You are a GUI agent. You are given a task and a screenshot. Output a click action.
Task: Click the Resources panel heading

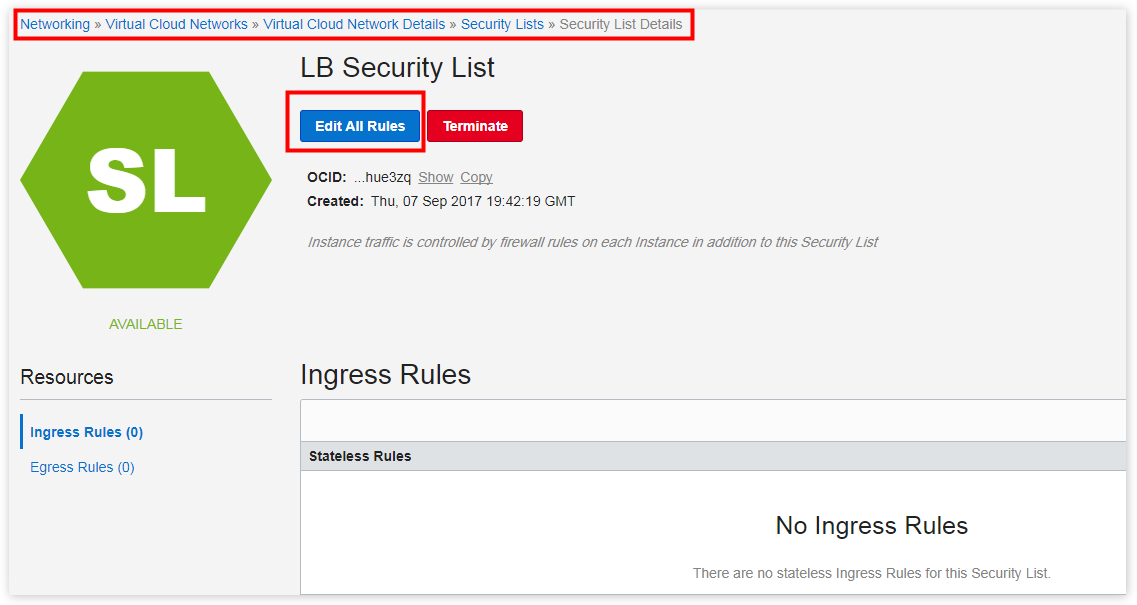[66, 377]
